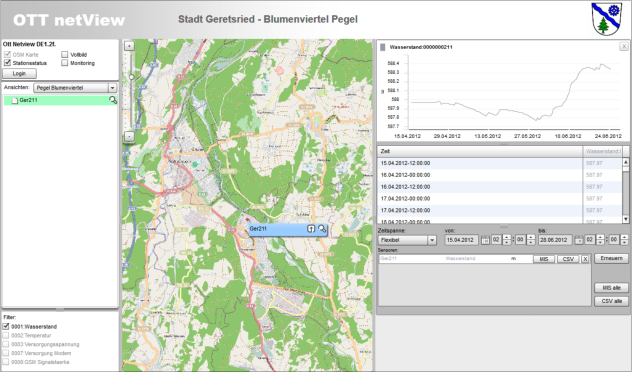The width and height of the screenshot is (632, 372).
Task: Increase the 'von' hour with the up stepper
Action: 507,237
